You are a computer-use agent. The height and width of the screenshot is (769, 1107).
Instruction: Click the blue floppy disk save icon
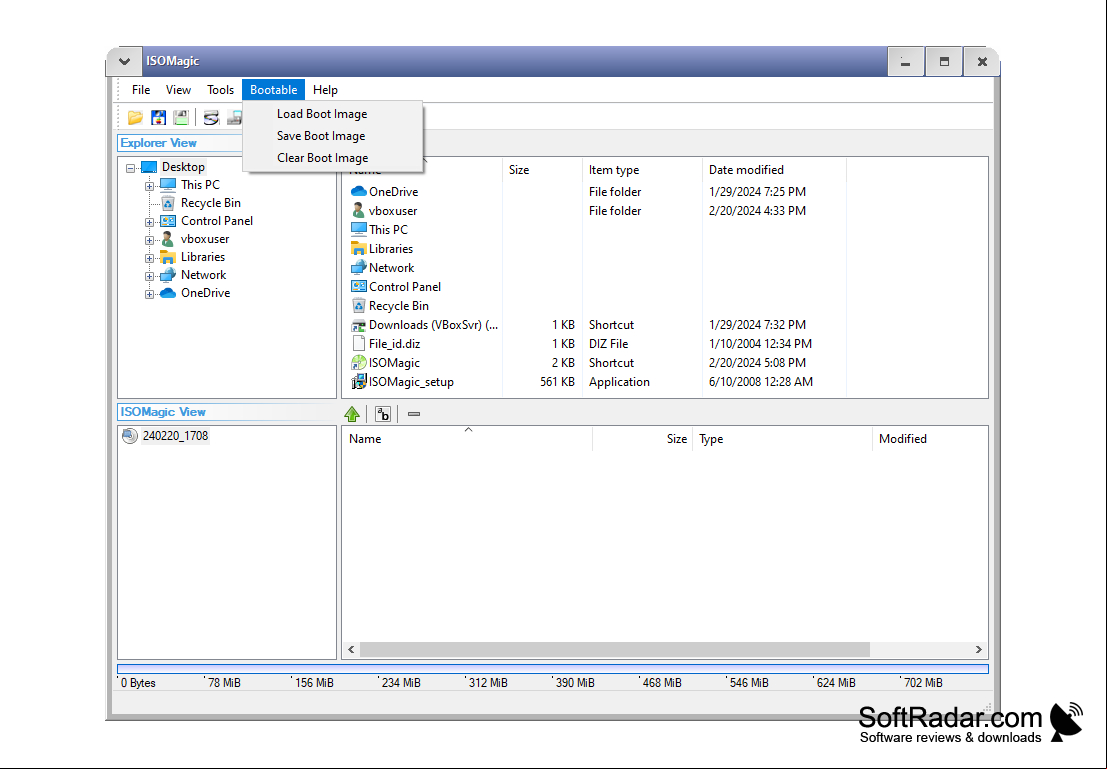click(159, 118)
